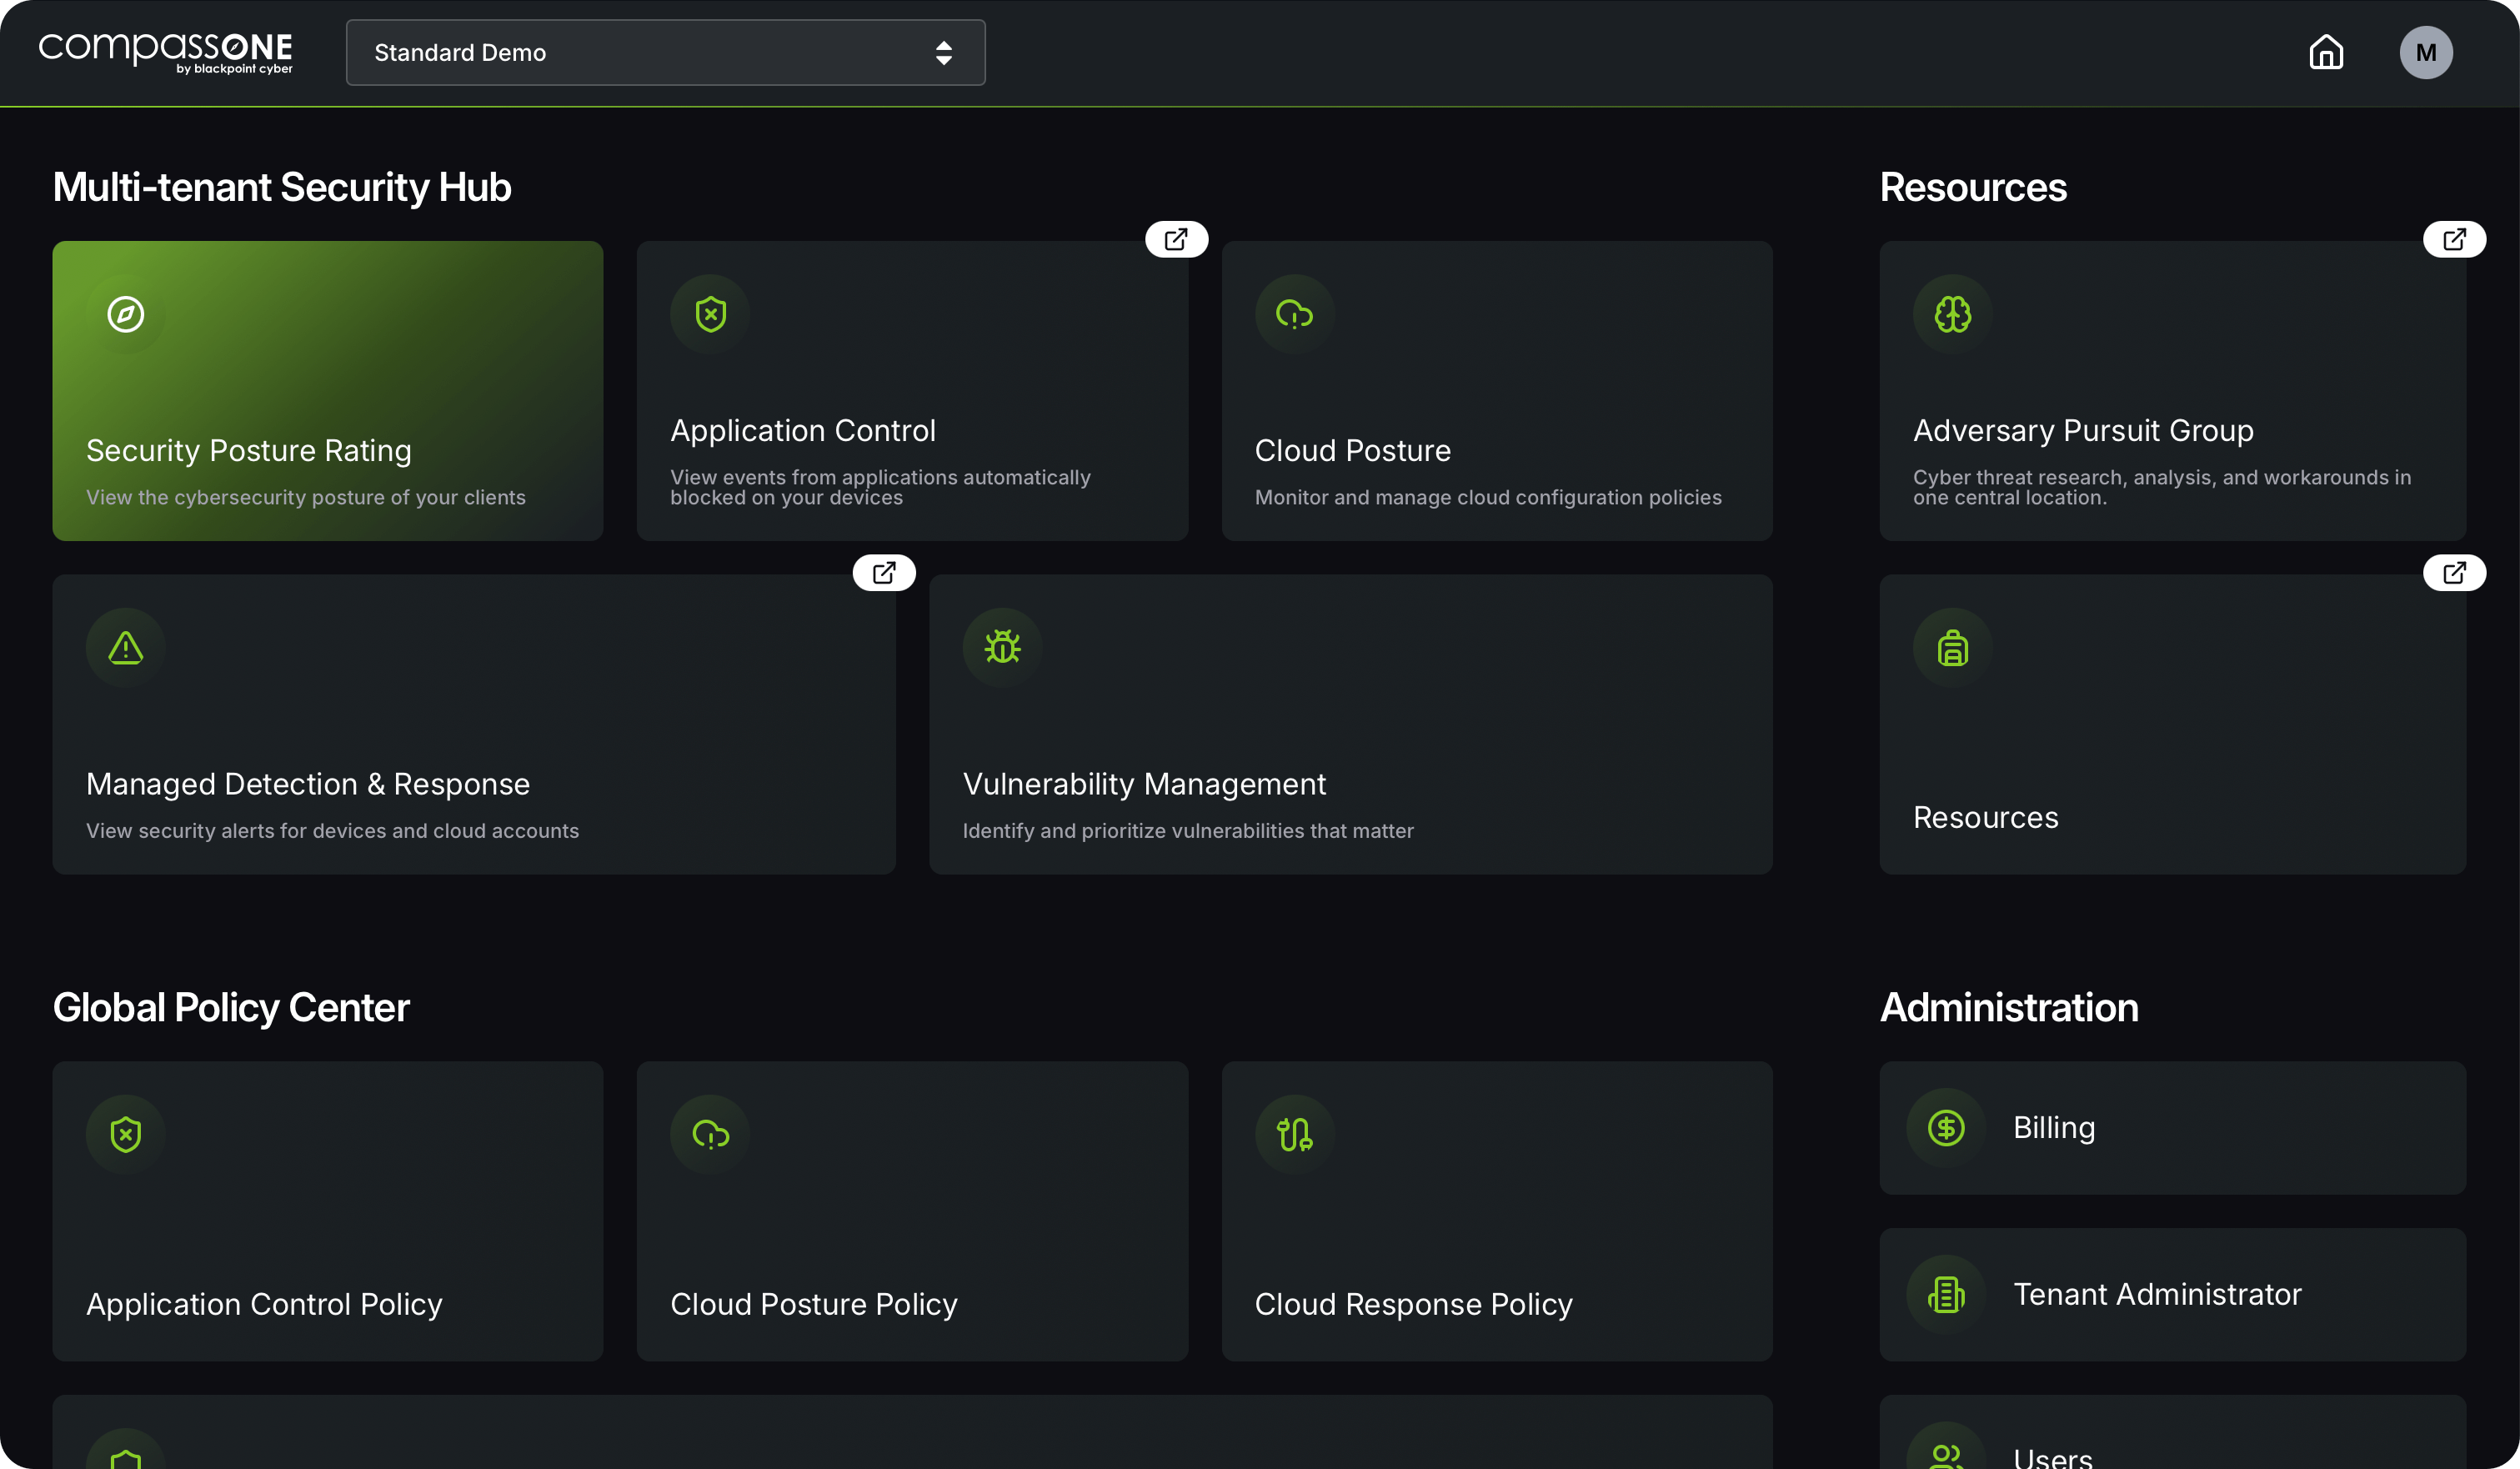The height and width of the screenshot is (1469, 2520).
Task: Click the Cloud Posture cloud icon
Action: [1294, 314]
